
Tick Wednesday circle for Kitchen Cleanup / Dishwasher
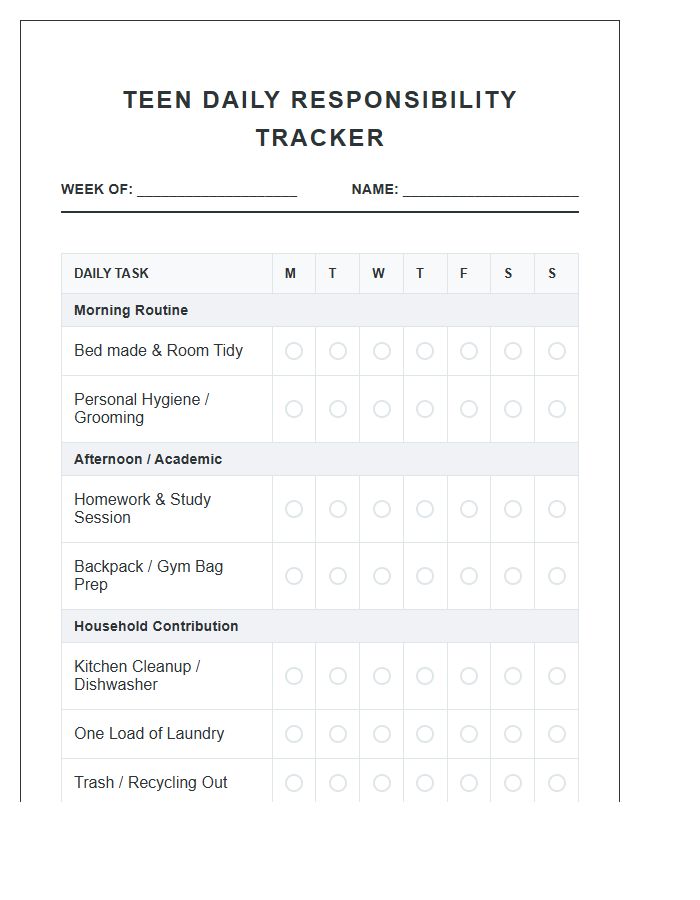pyautogui.click(x=382, y=676)
